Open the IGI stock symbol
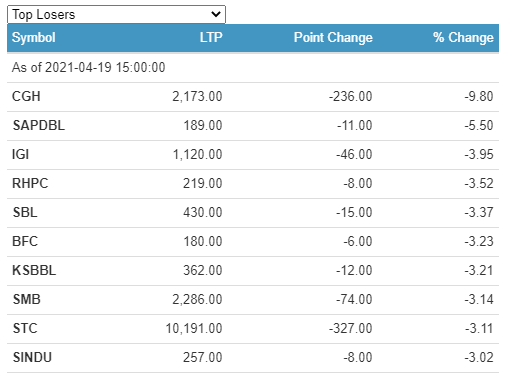 click(21, 154)
